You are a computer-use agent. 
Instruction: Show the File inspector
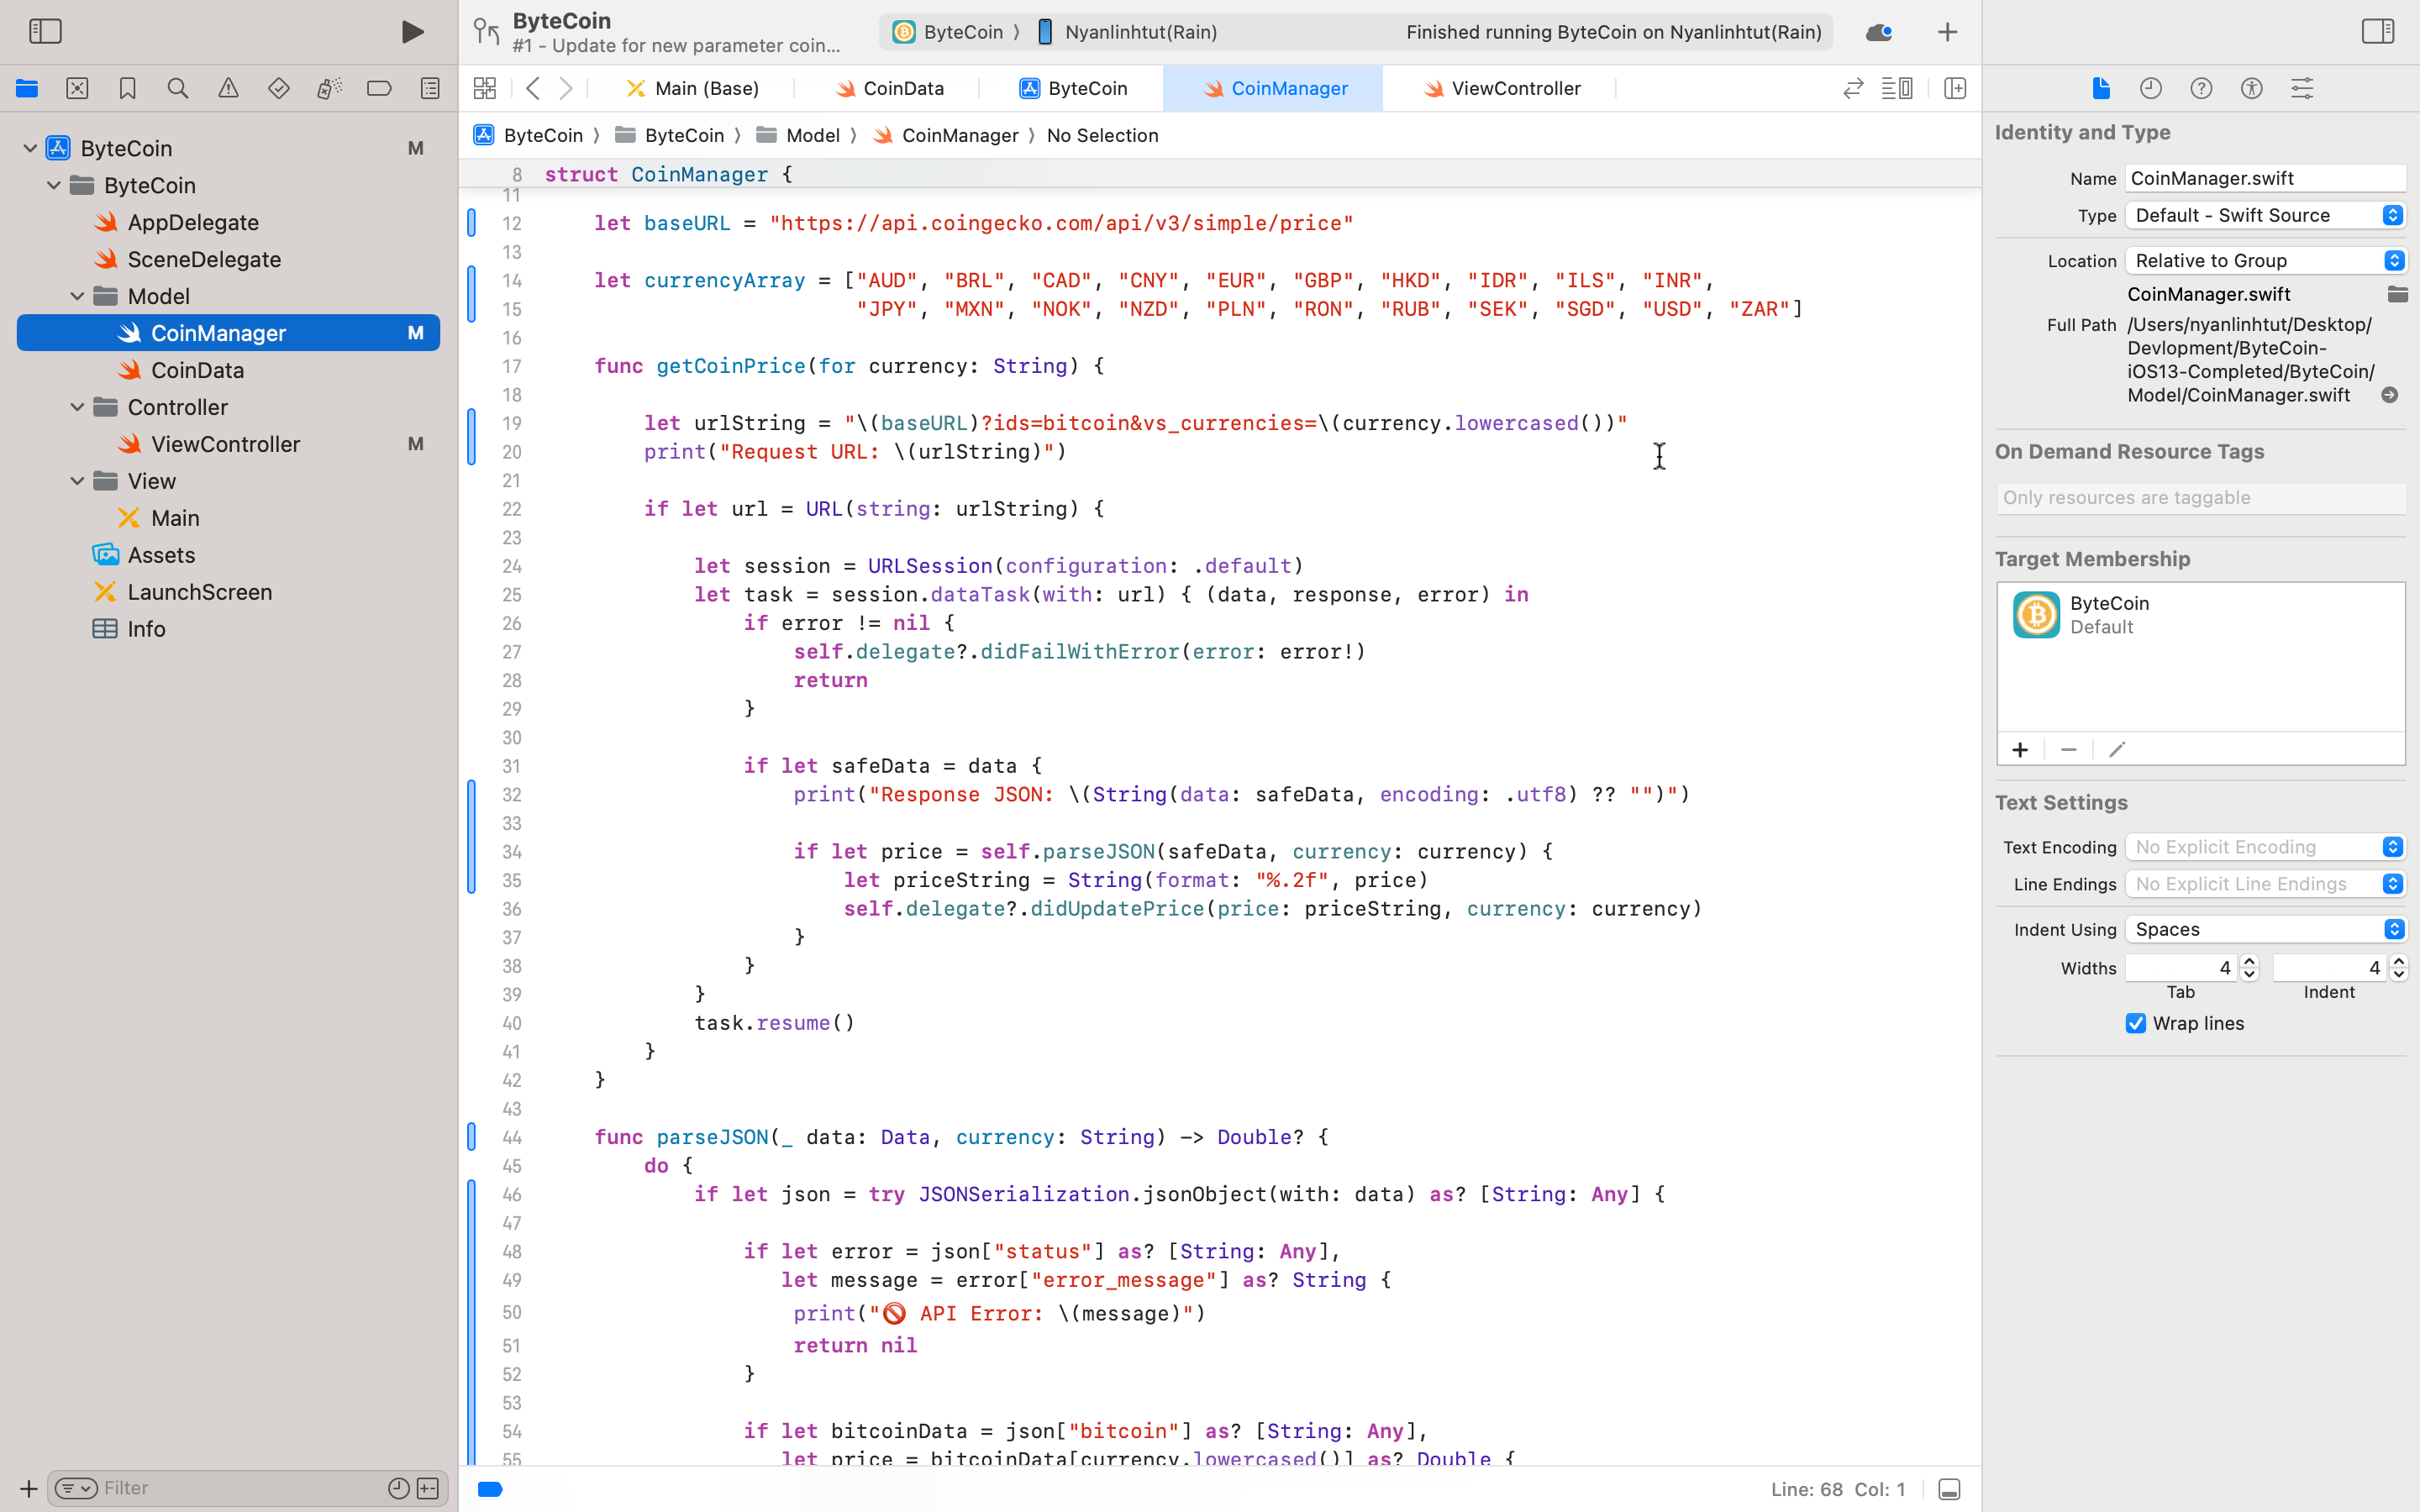pos(2101,88)
